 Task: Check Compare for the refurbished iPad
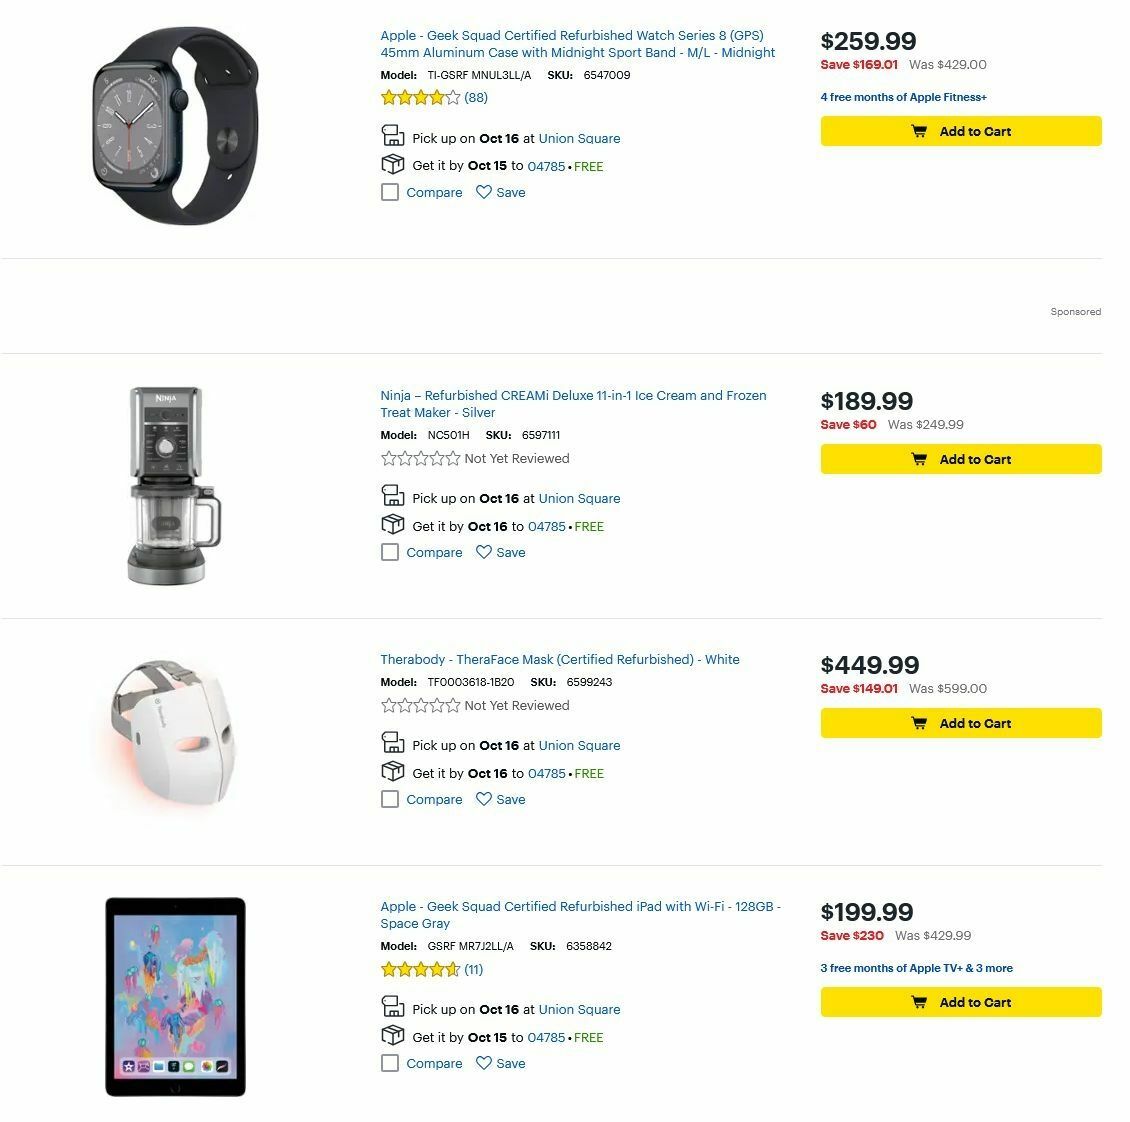point(390,1063)
